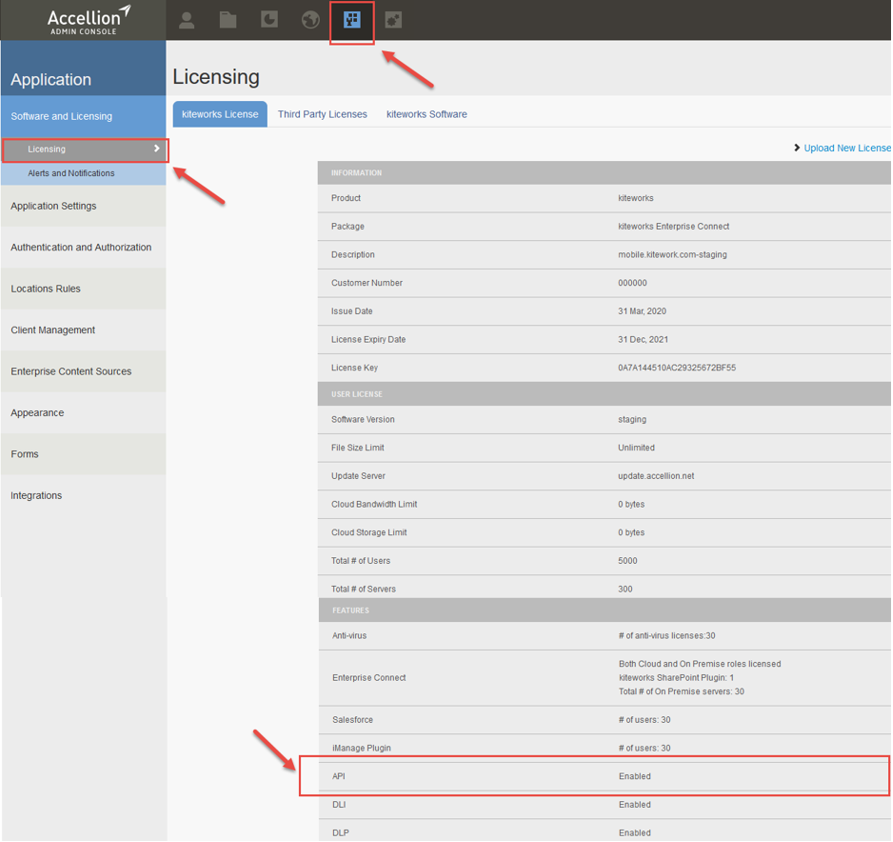Click the Accellion Admin Console logo

point(88,19)
